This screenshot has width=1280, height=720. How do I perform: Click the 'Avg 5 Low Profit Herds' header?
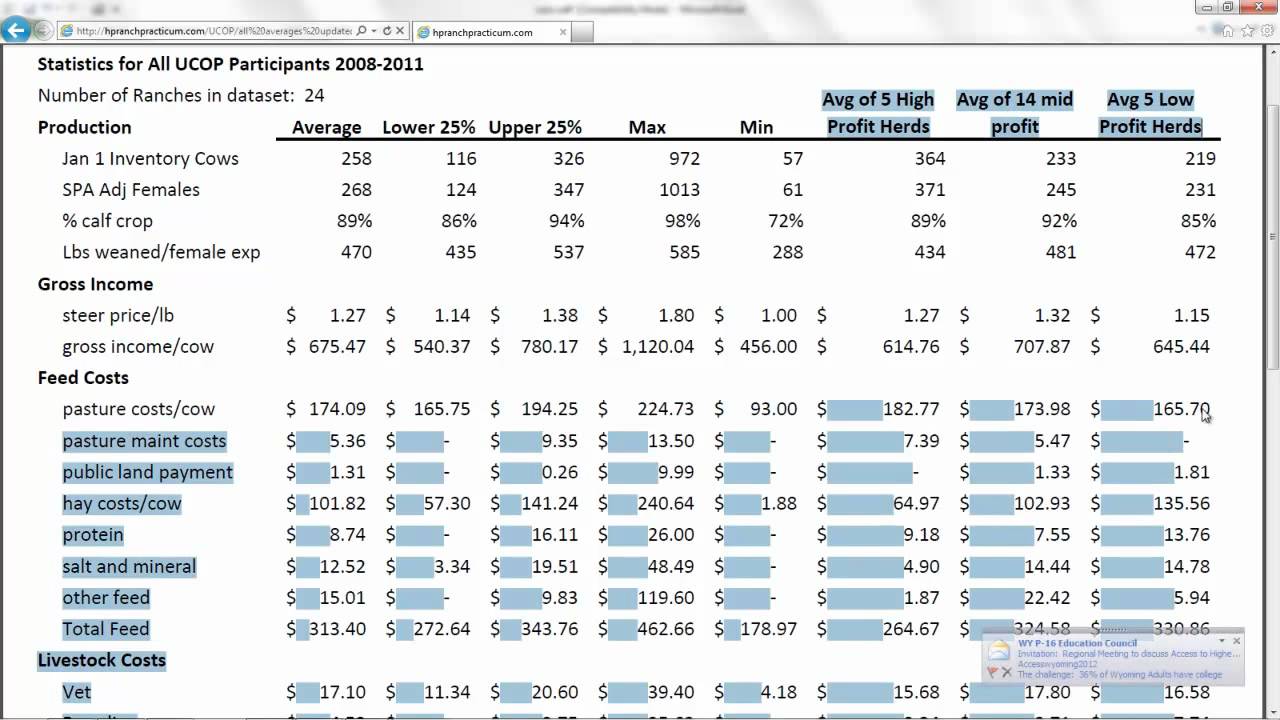(1150, 113)
